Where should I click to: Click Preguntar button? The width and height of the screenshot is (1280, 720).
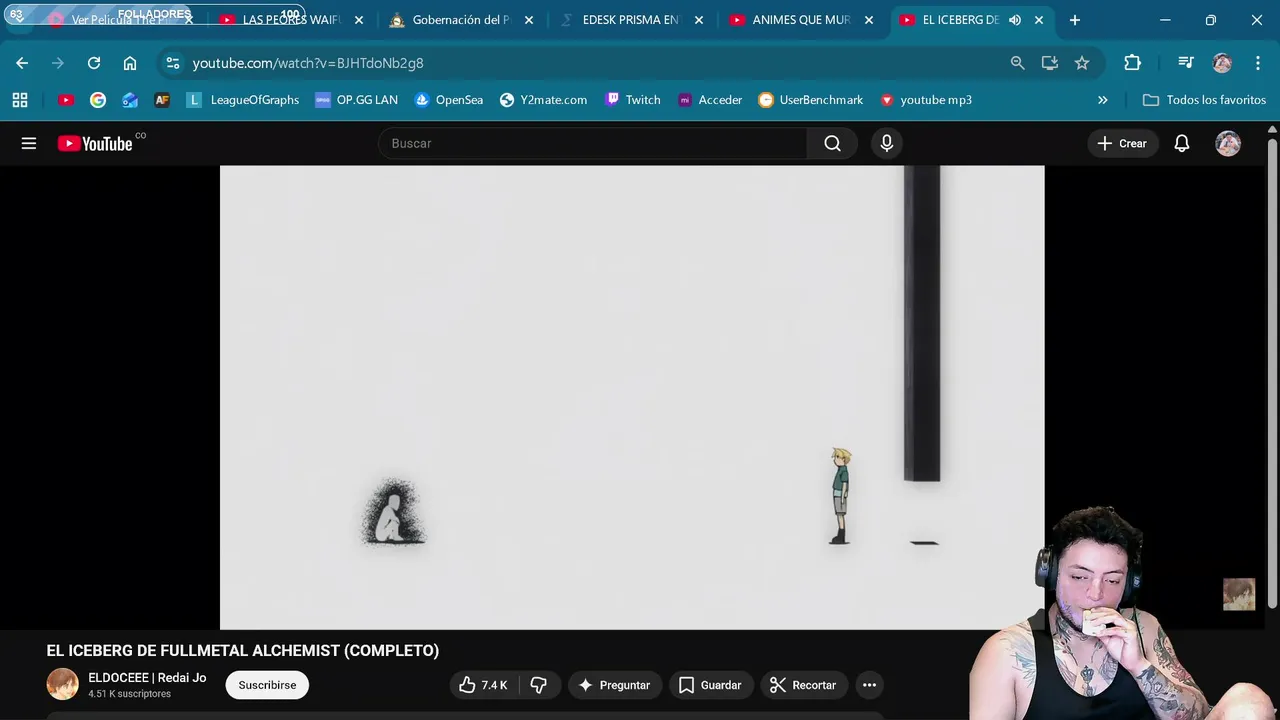pos(615,685)
